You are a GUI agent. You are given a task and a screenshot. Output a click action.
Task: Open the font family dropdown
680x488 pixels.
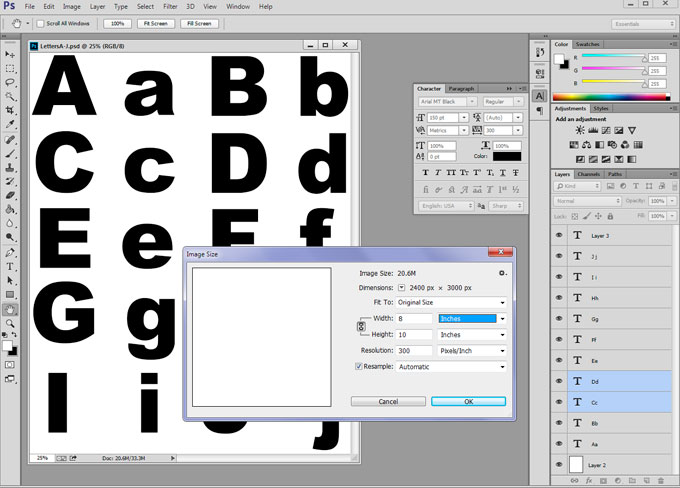coord(448,102)
